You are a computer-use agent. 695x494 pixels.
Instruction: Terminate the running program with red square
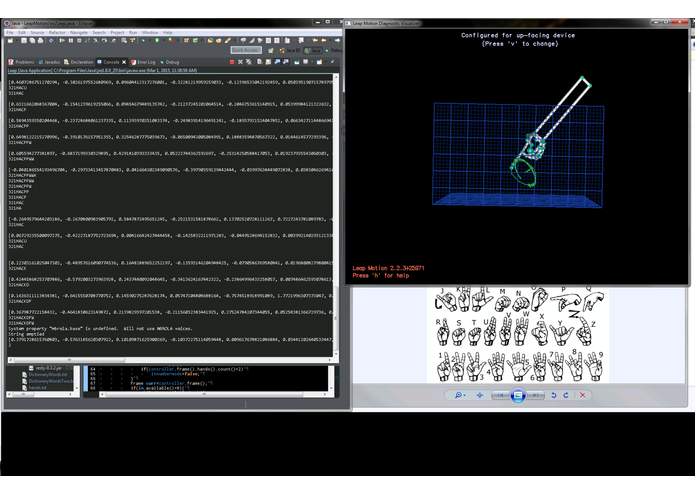[231, 62]
